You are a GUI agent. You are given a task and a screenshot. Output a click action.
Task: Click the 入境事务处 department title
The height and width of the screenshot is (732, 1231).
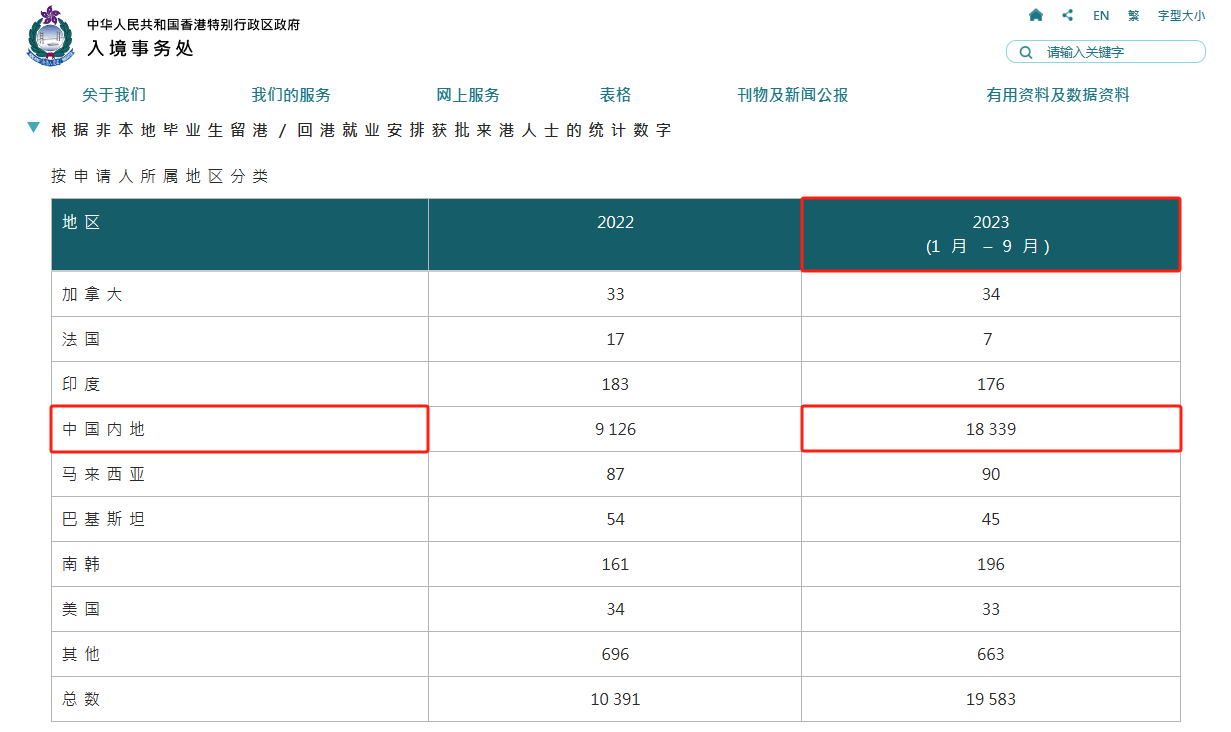[x=140, y=48]
